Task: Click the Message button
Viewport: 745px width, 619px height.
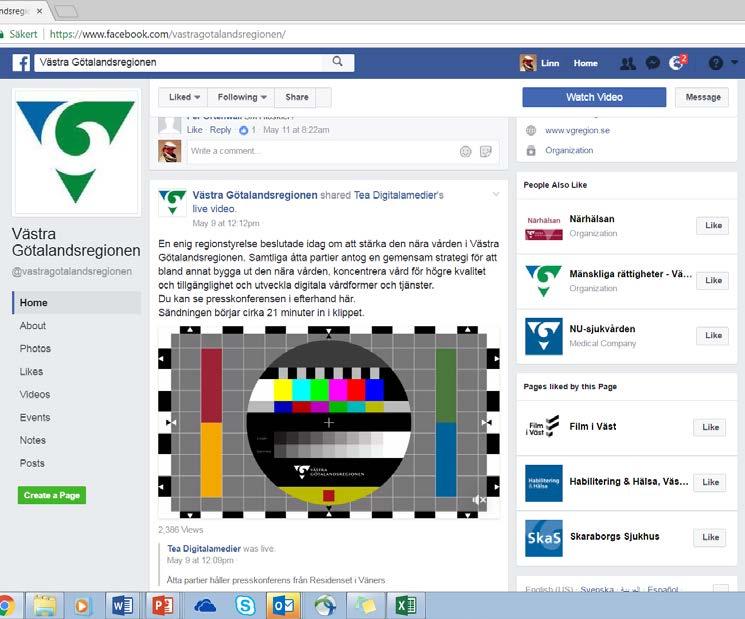Action: (x=703, y=97)
